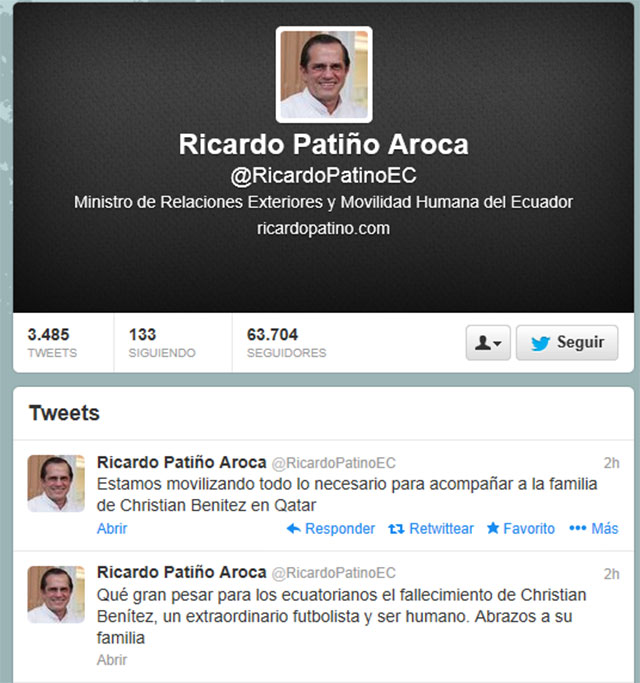
Task: Open the ricardopatino.com website link
Action: click(323, 228)
